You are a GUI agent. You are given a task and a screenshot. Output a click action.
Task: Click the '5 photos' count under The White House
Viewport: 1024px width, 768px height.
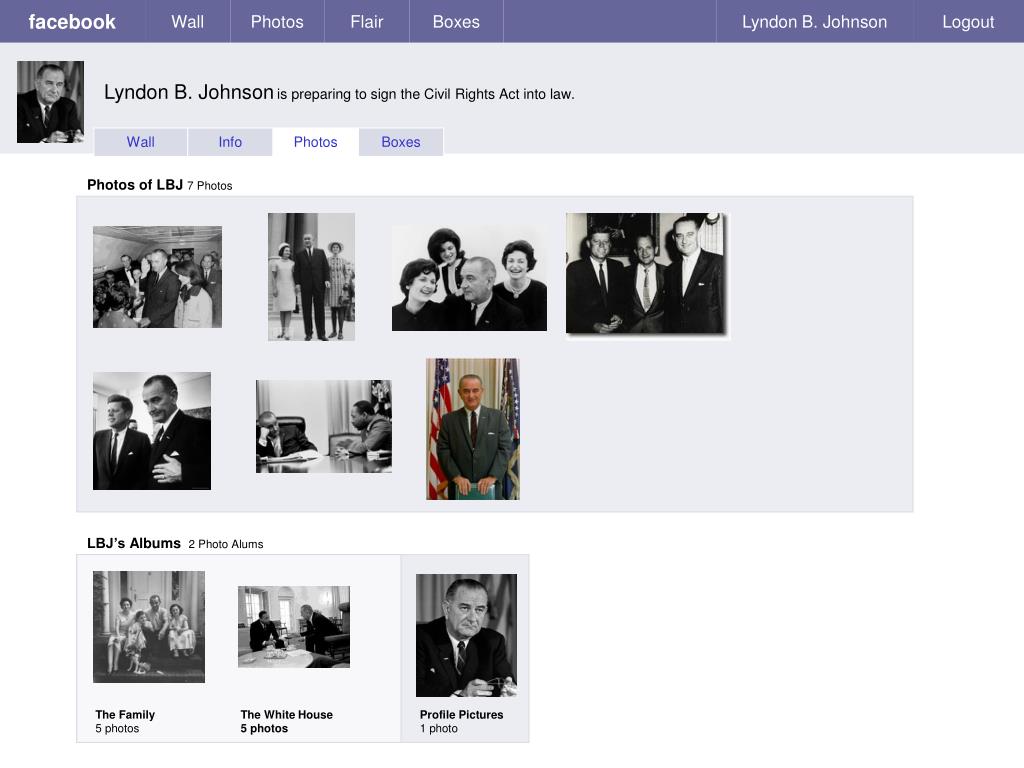pos(264,728)
